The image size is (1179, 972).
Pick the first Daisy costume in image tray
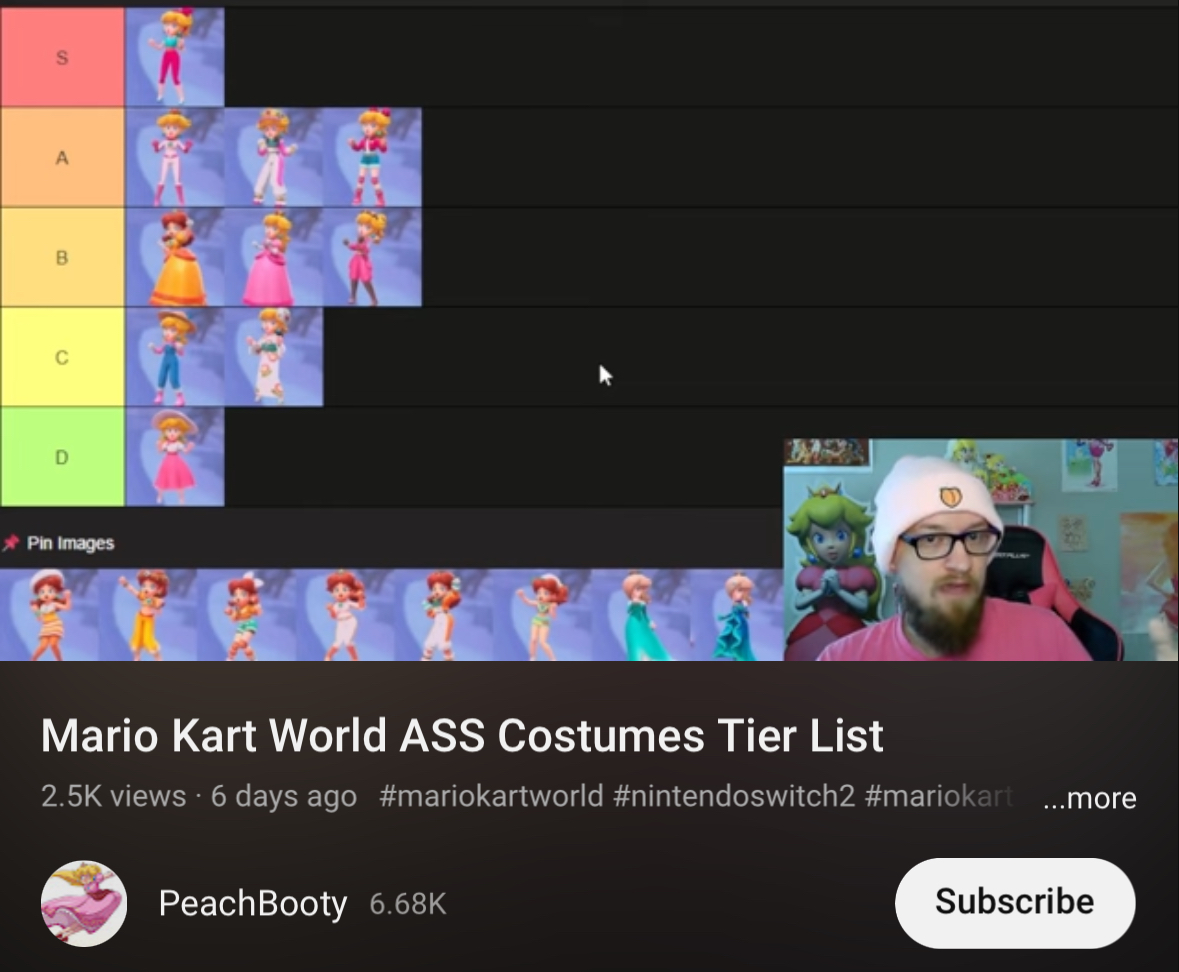49,615
